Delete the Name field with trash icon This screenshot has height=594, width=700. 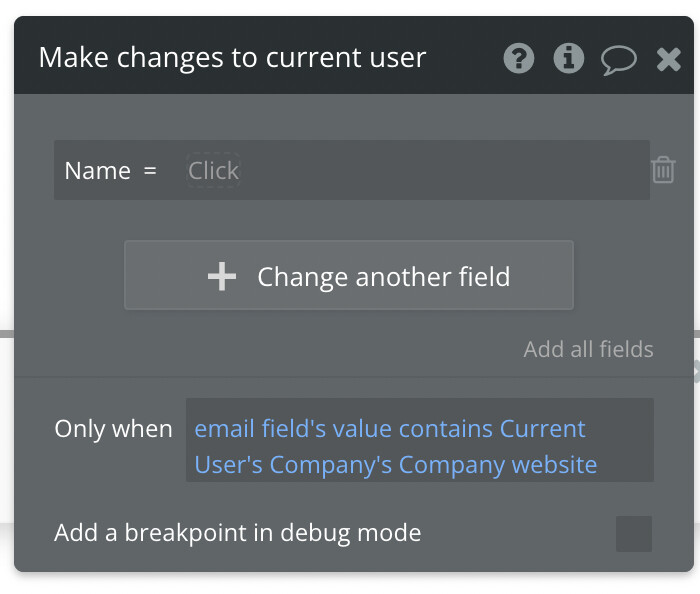click(663, 170)
